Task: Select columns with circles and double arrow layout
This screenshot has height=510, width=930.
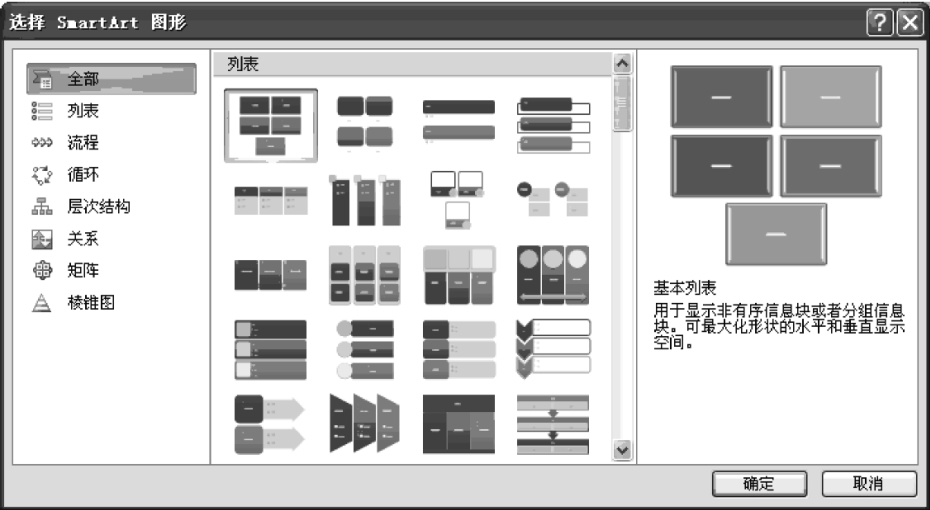Action: (x=553, y=275)
